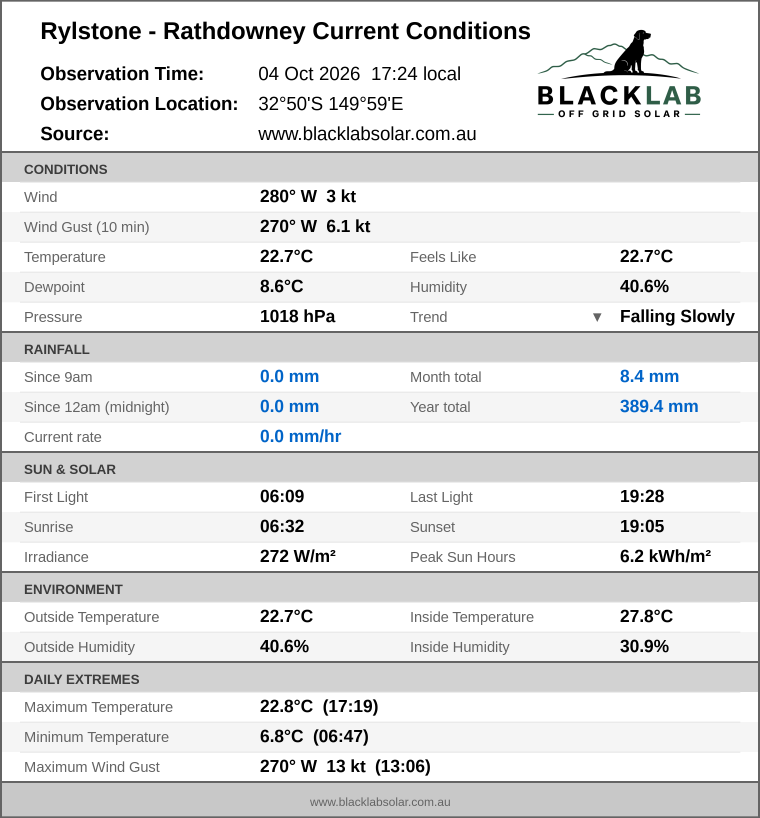Select the Sunset time '19:05'
The width and height of the screenshot is (760, 818).
coord(642,526)
